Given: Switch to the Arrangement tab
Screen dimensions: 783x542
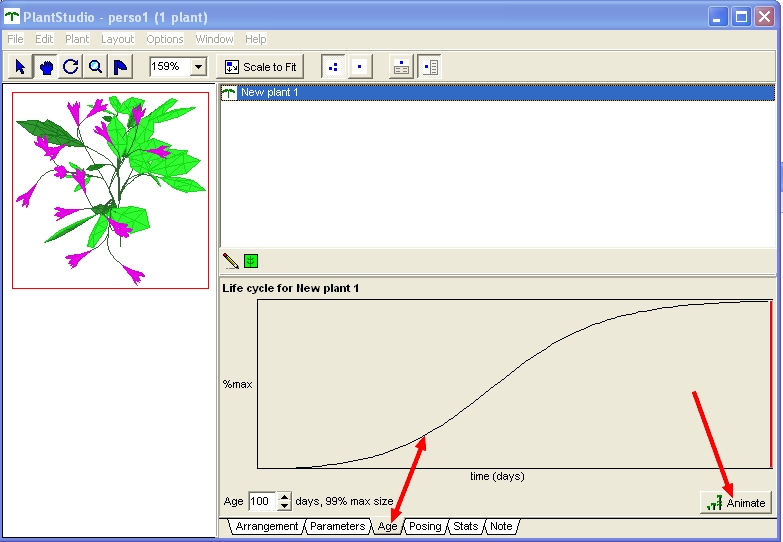Looking at the screenshot, I should click(266, 527).
